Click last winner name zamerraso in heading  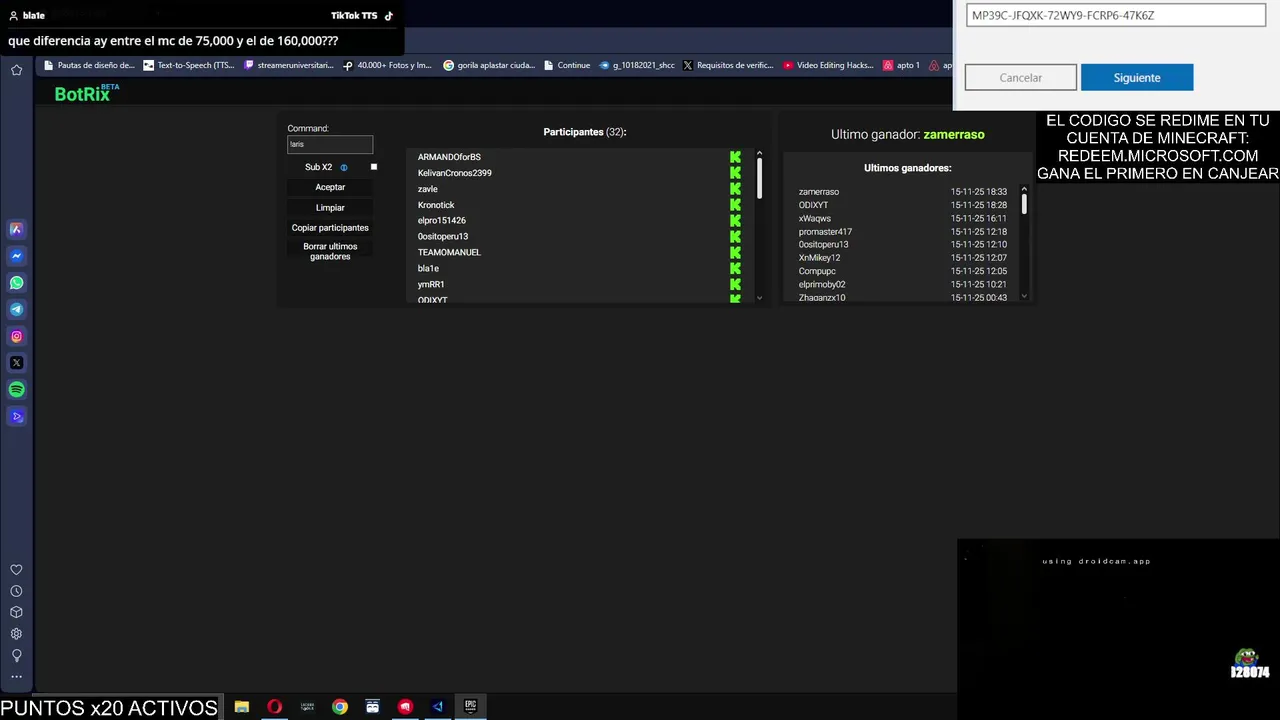tap(954, 134)
